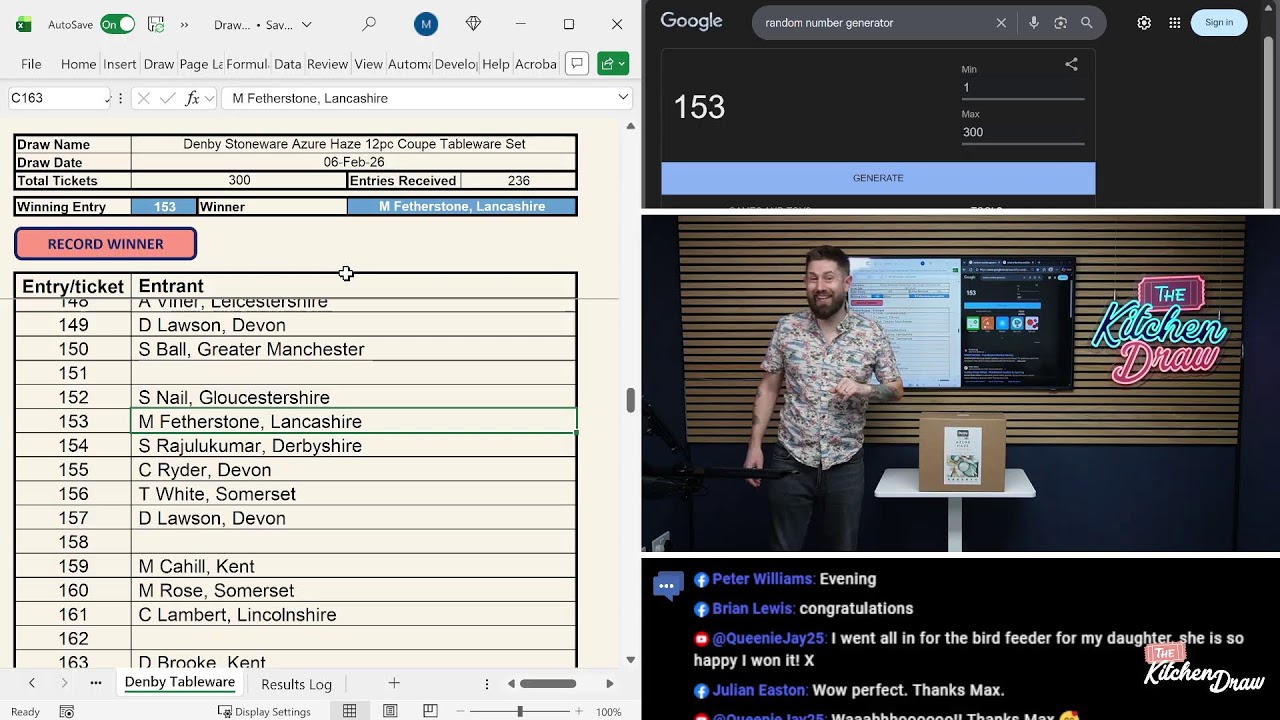Click the RECORD WINNER button

pos(105,244)
